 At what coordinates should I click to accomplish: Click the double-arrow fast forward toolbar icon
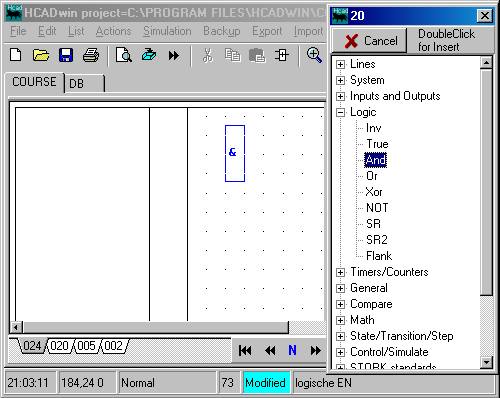(174, 55)
